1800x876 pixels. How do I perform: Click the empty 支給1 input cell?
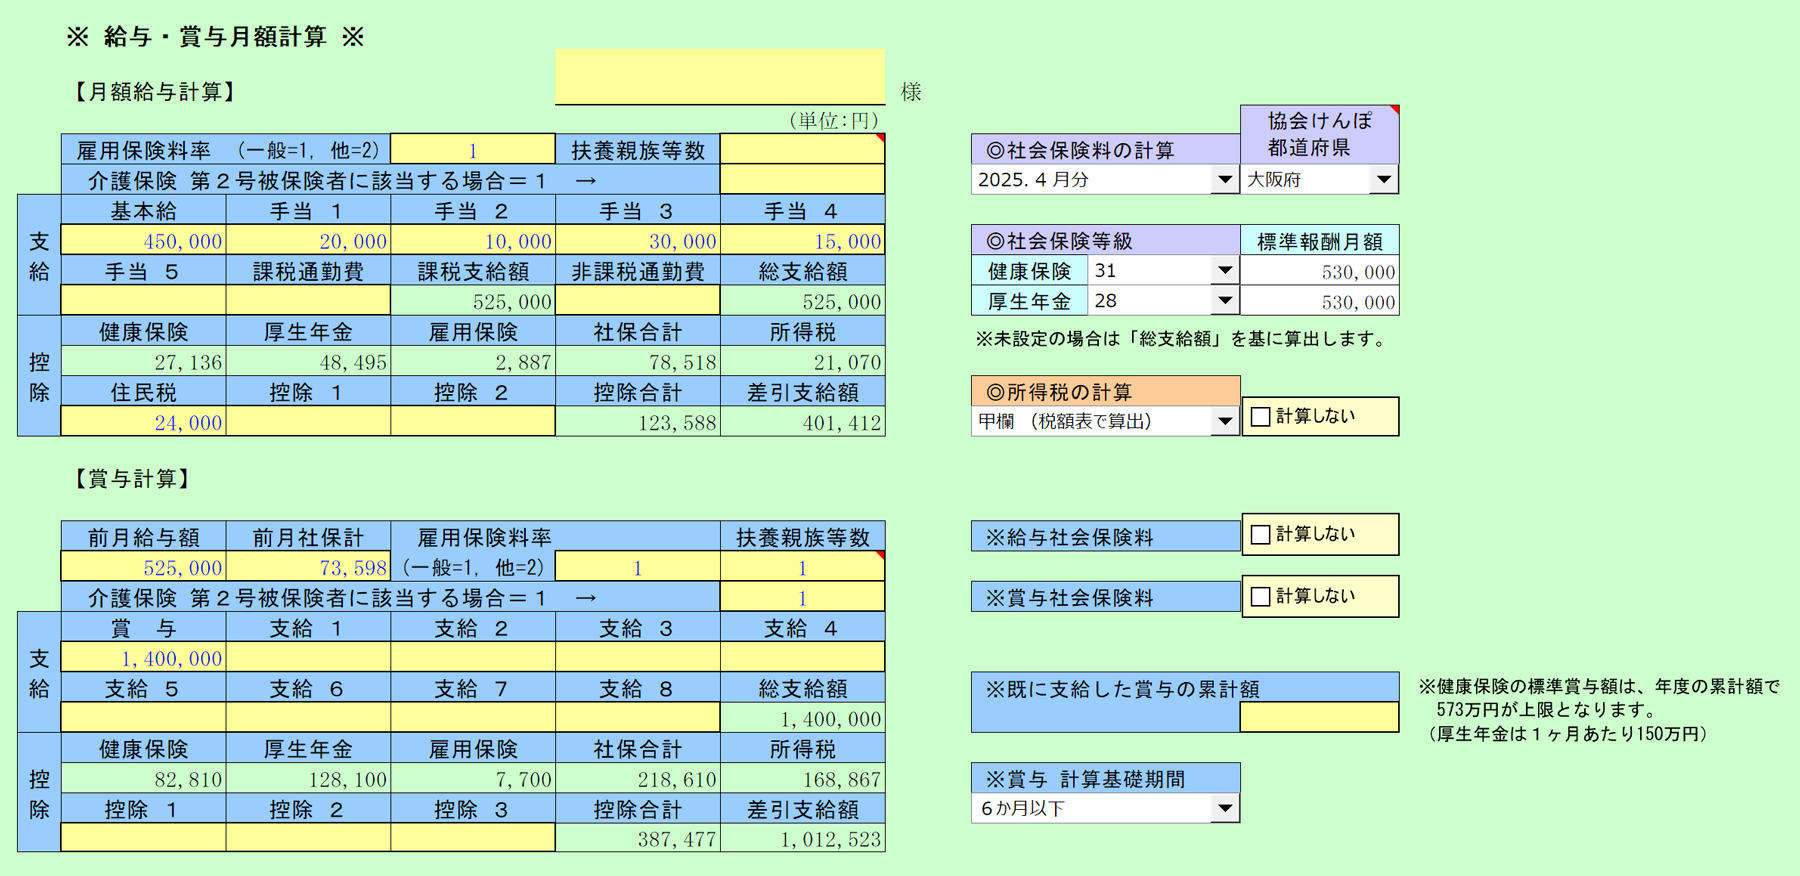pyautogui.click(x=308, y=658)
